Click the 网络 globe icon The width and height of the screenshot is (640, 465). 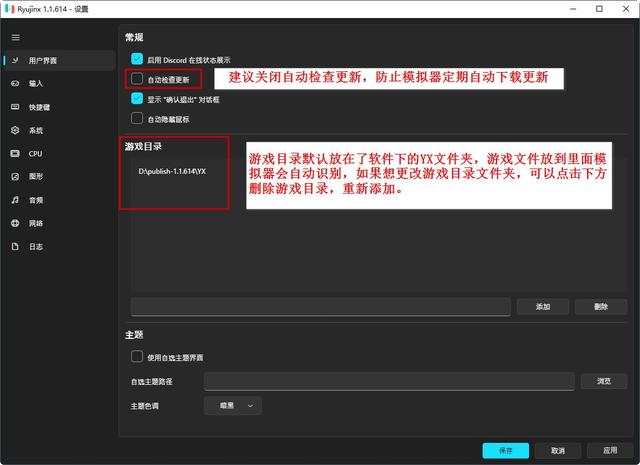click(x=15, y=223)
